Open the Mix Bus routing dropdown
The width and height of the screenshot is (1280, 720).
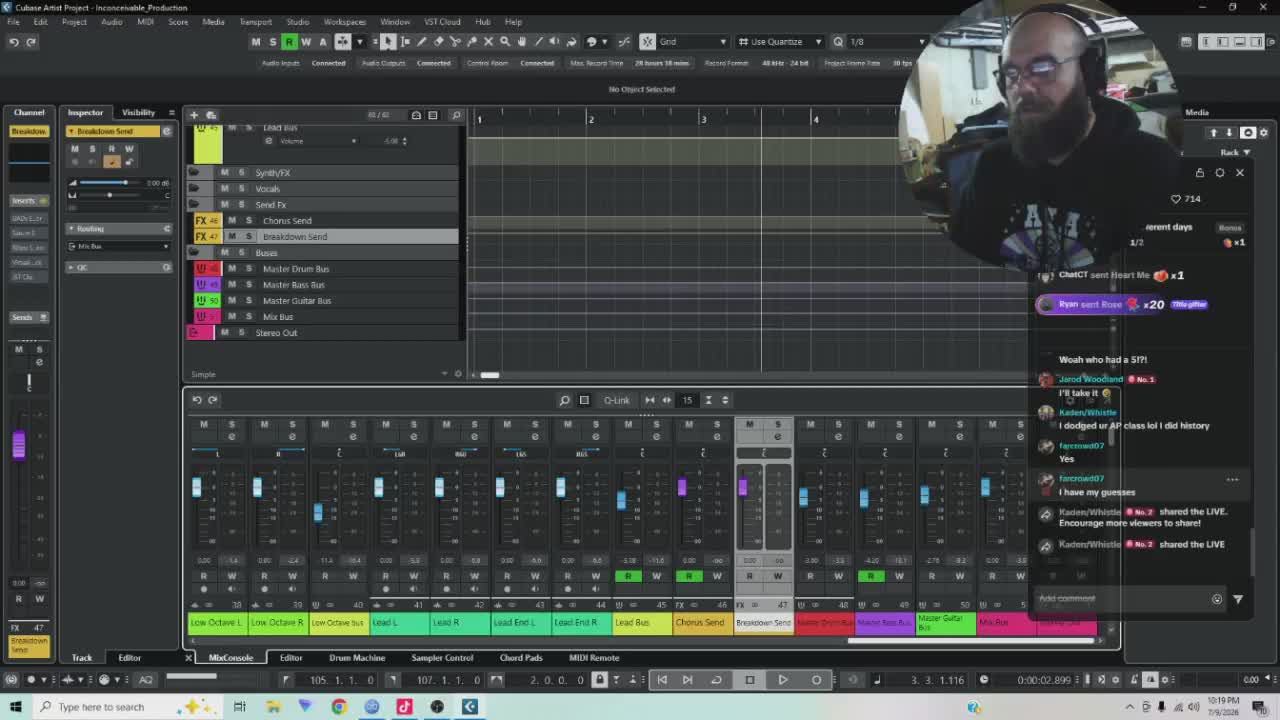click(119, 246)
